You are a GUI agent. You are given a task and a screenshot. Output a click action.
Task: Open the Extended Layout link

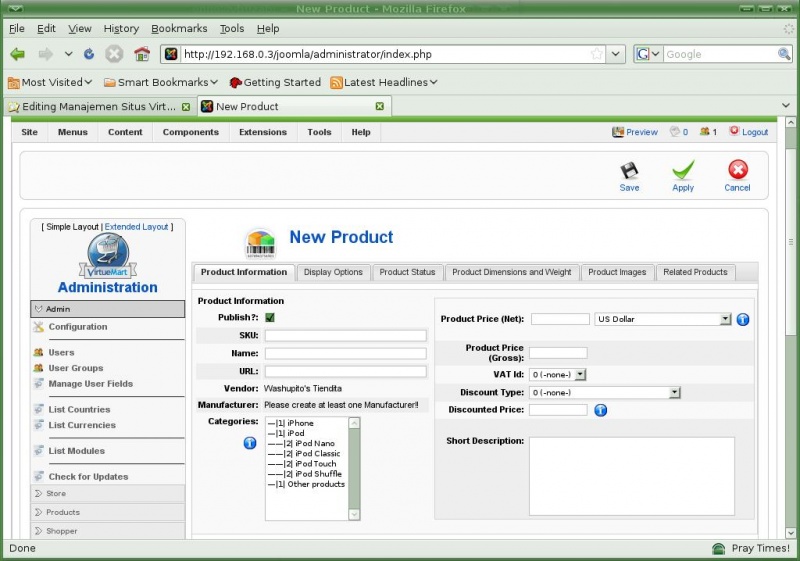[136, 227]
